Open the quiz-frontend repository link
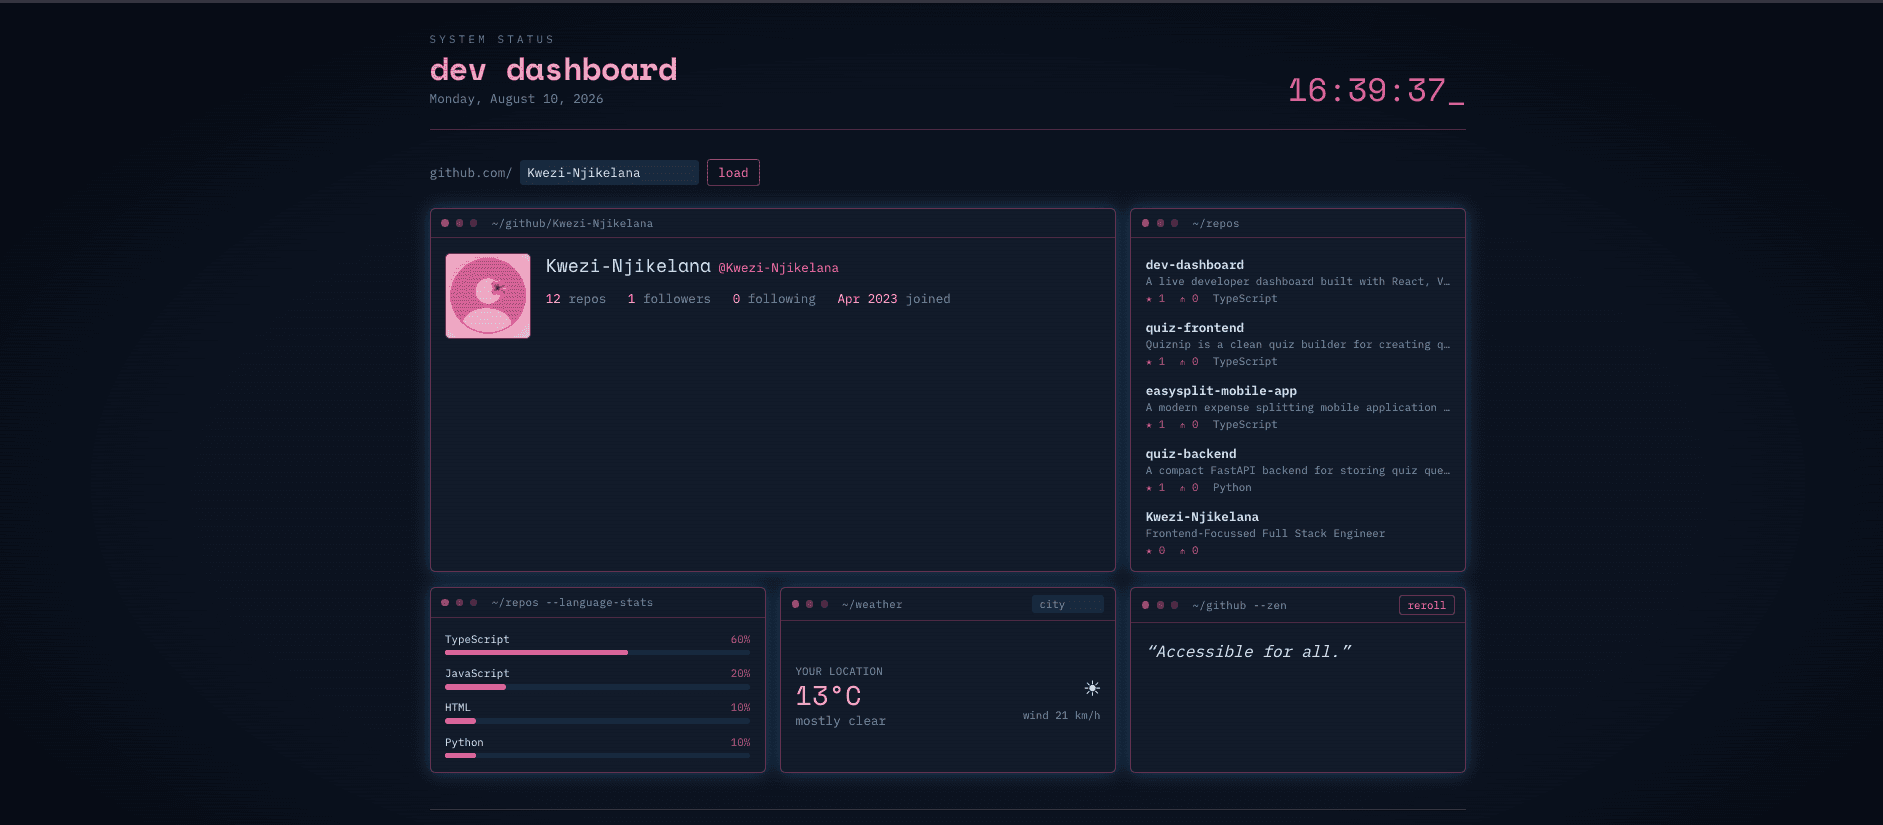The height and width of the screenshot is (825, 1883). [x=1195, y=328]
